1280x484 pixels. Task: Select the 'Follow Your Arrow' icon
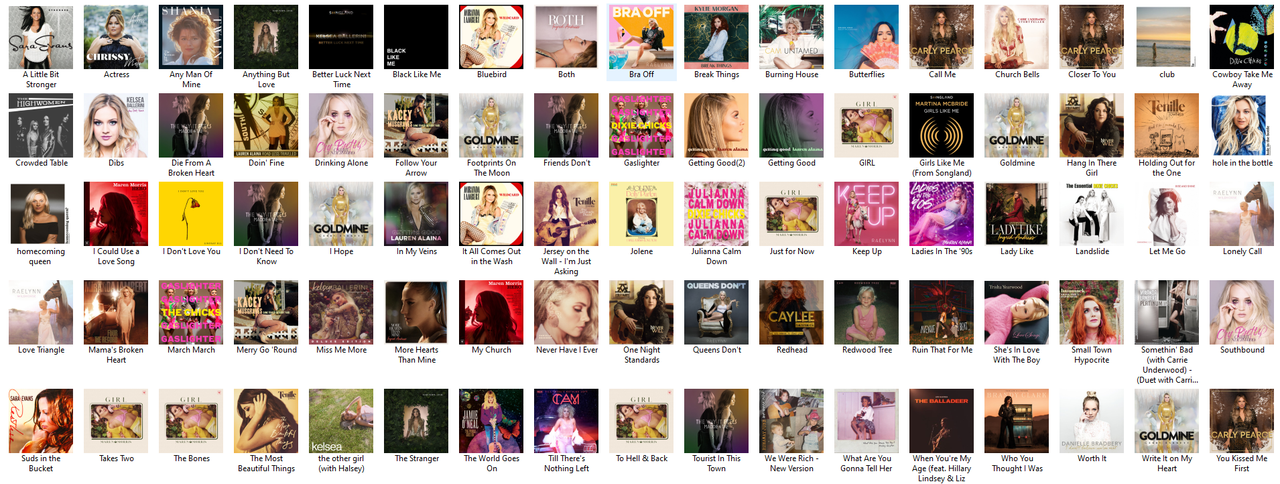416,125
